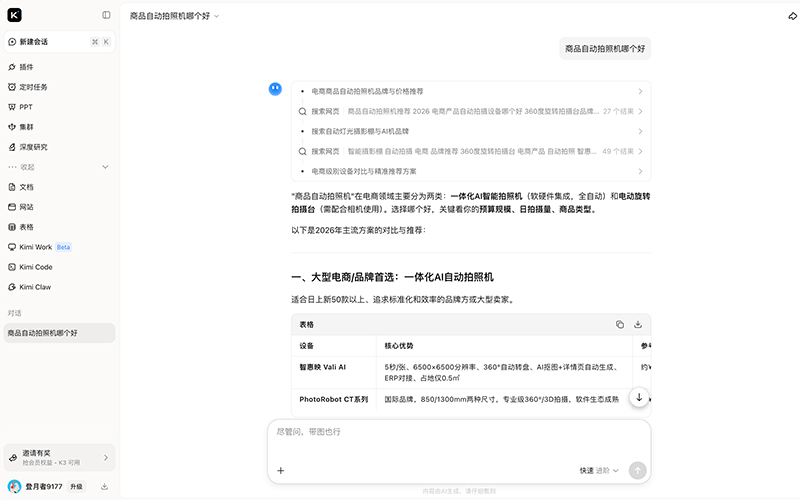This screenshot has height=500, width=800.
Task: Open Kimi Claw
Action: (59, 287)
